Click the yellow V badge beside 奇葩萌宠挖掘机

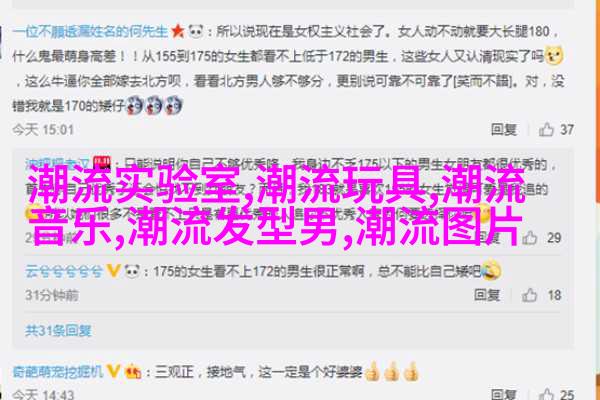(113, 372)
